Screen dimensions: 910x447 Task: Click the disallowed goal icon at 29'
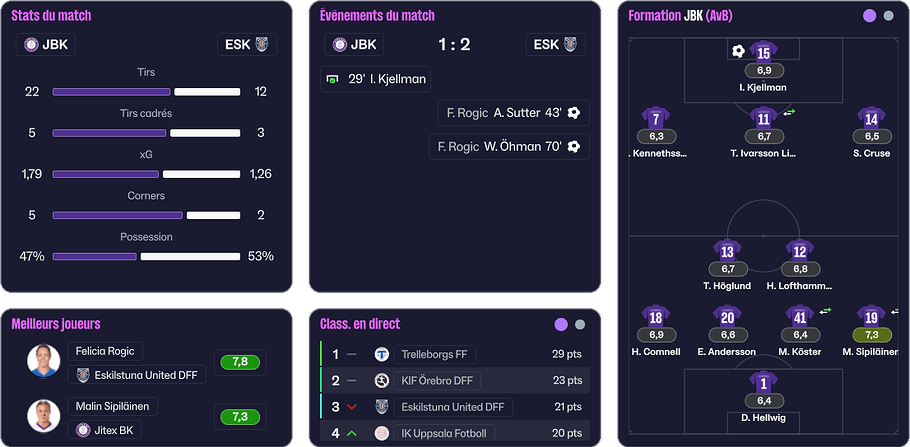333,79
